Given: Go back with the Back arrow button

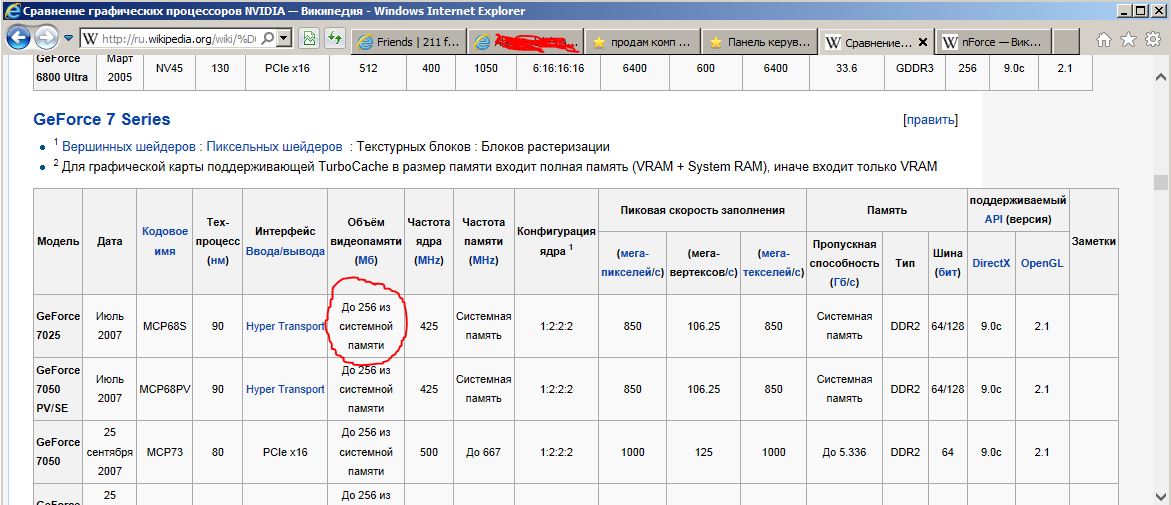Looking at the screenshot, I should pos(20,37).
